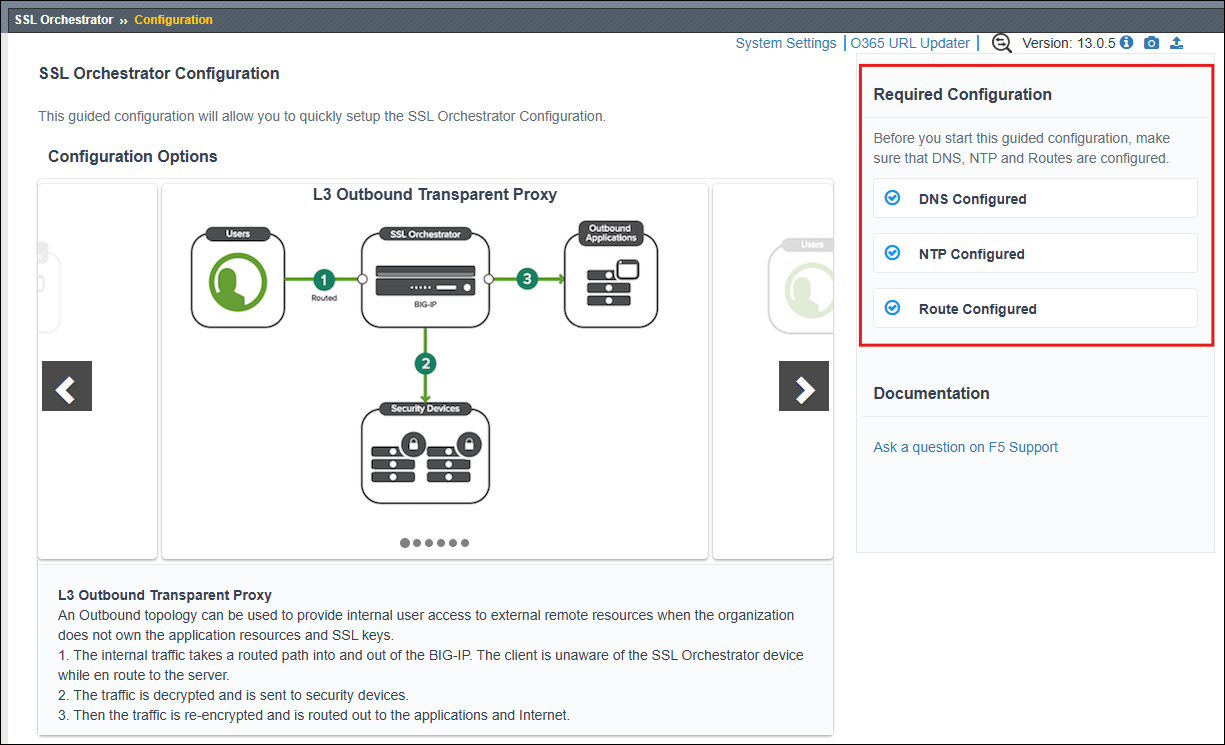Click the Route Configured check mark
The image size is (1225, 745).
coord(893,308)
